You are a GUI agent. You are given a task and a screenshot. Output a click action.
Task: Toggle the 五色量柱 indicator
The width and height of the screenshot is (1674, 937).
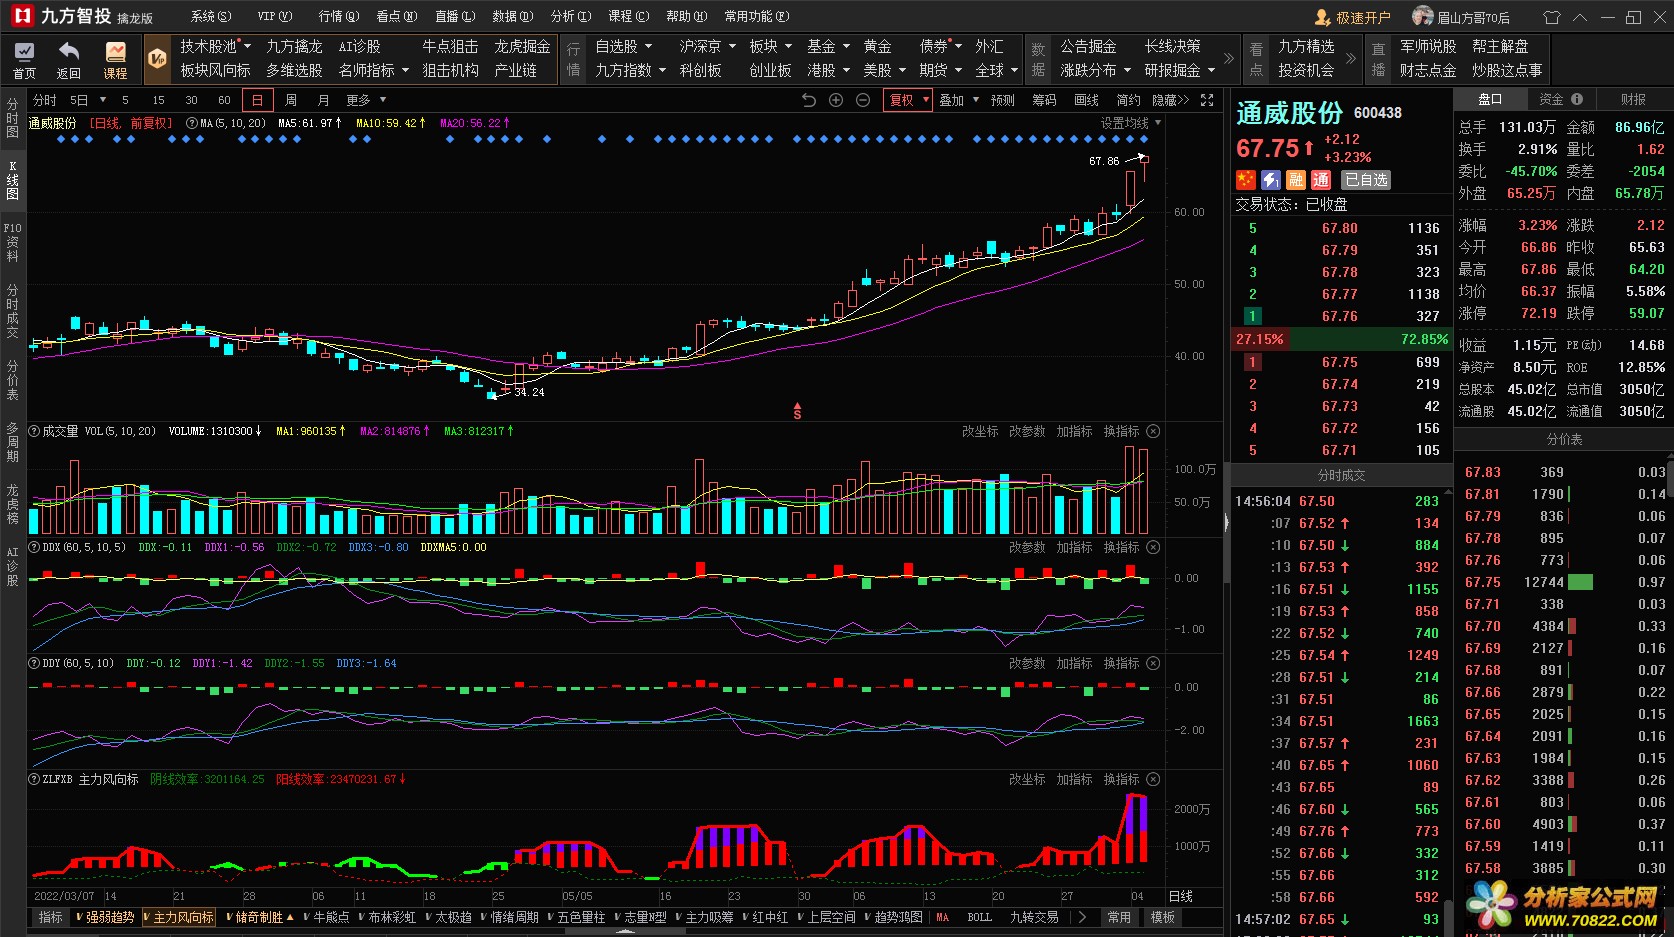click(x=576, y=917)
